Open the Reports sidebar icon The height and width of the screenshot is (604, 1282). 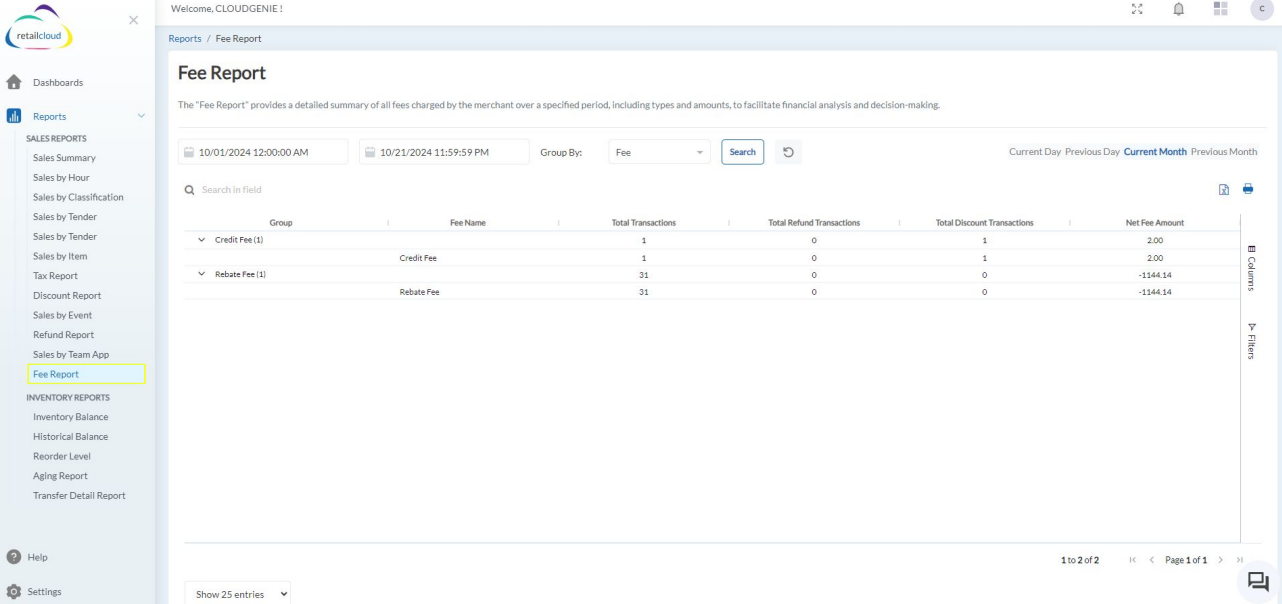[14, 116]
